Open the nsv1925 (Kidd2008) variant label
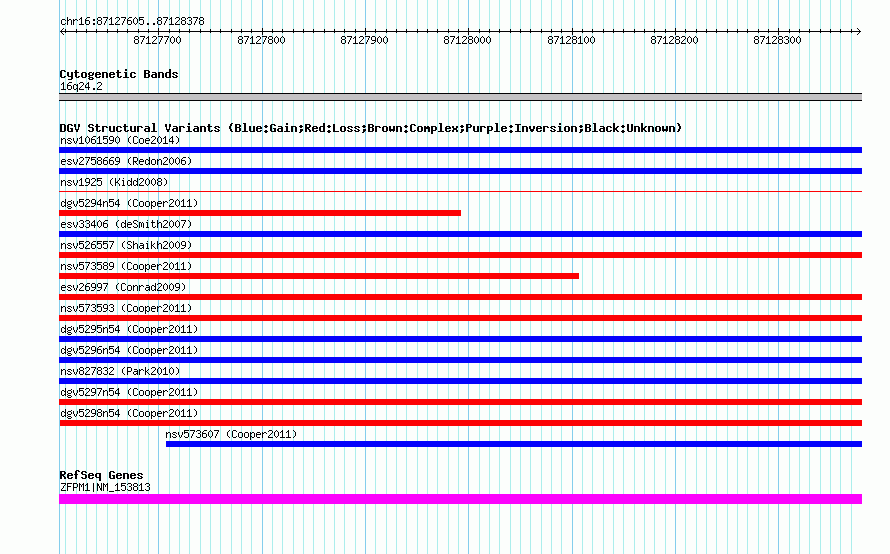The width and height of the screenshot is (890, 554). point(114,182)
